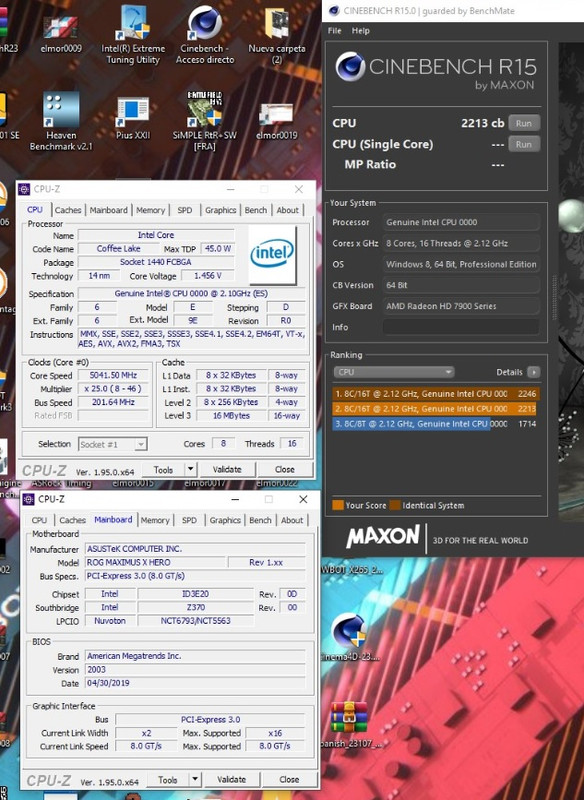The width and height of the screenshot is (584, 800).
Task: Select ranking entry scoring 2213
Action: [436, 409]
